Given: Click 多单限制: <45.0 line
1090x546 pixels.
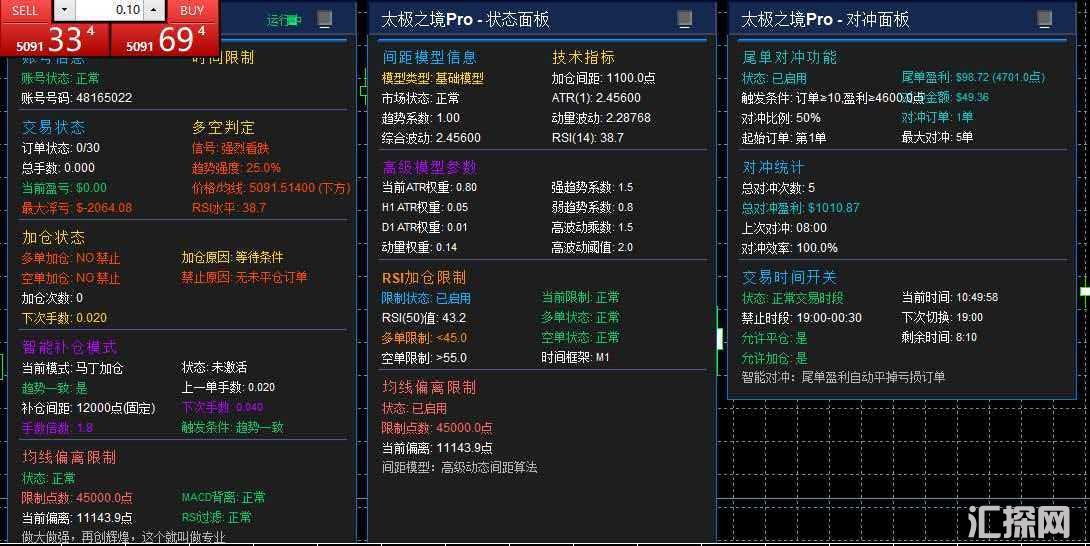Looking at the screenshot, I should coord(424,338).
